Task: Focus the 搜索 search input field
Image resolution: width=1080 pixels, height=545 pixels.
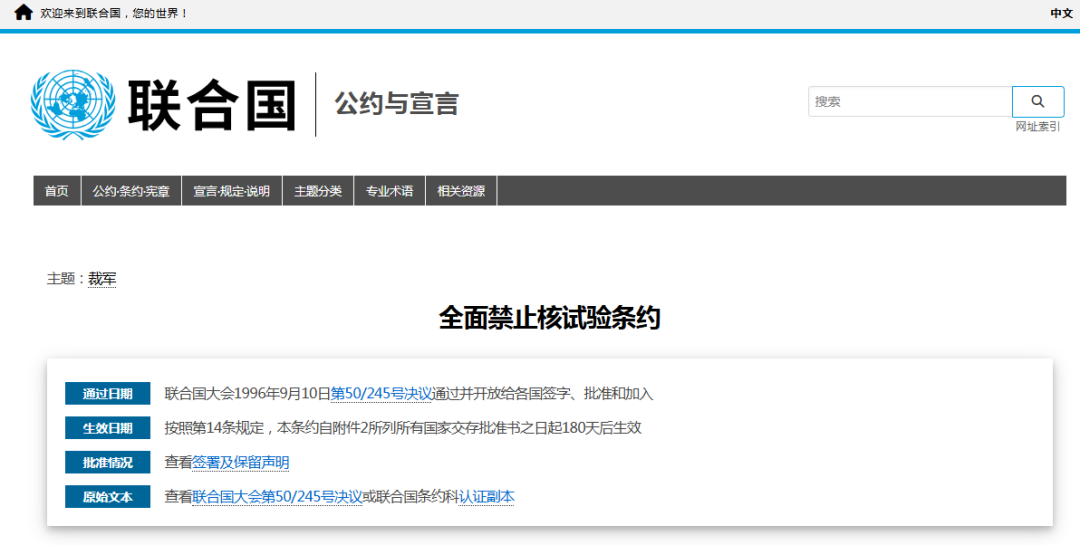Action: pos(909,102)
